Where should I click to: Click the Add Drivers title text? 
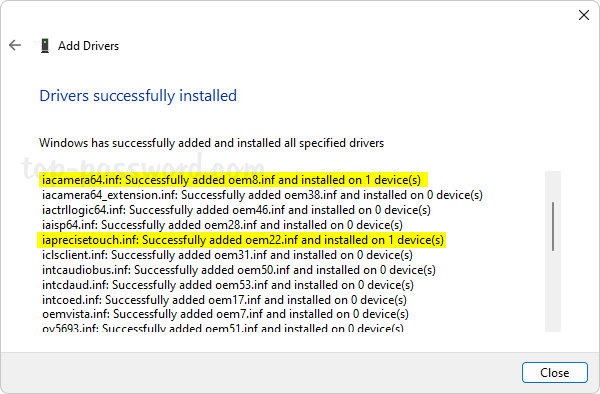tap(88, 46)
